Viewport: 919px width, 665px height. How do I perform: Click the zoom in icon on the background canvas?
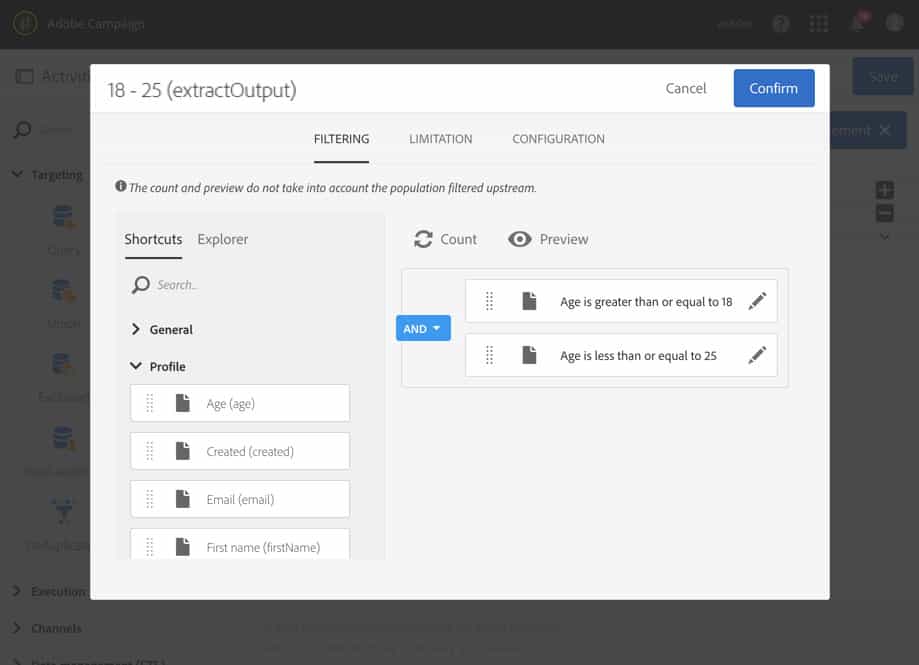click(x=884, y=190)
